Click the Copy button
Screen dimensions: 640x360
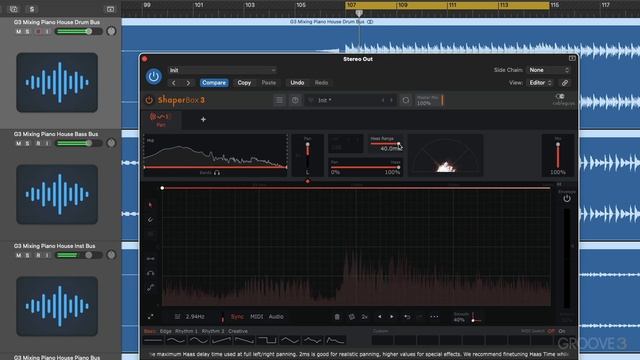point(244,83)
